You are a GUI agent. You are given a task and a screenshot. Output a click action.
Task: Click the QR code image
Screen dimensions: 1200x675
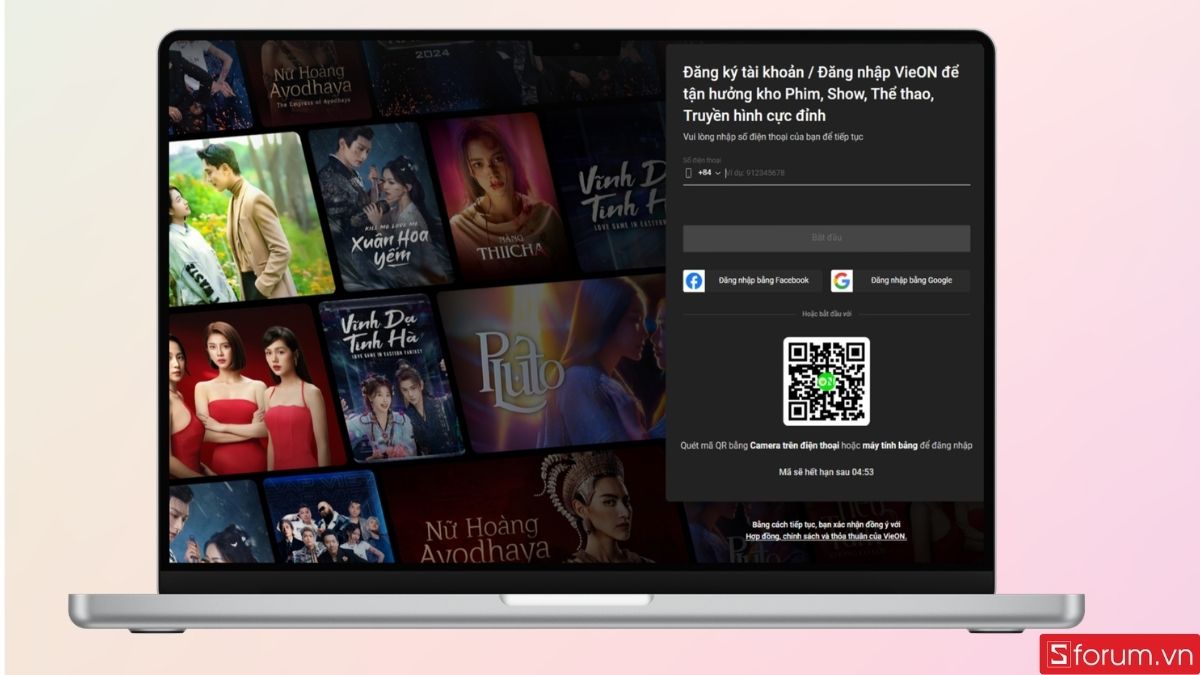(x=826, y=382)
